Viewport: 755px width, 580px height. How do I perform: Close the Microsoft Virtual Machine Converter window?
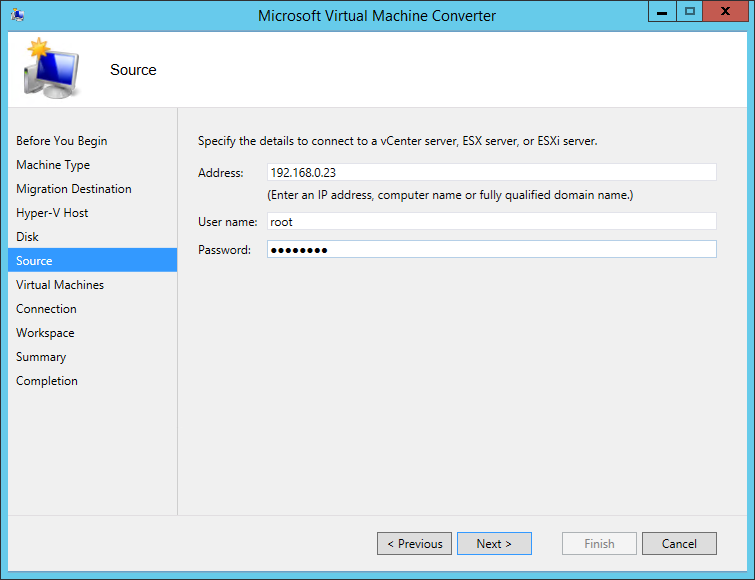pos(725,11)
